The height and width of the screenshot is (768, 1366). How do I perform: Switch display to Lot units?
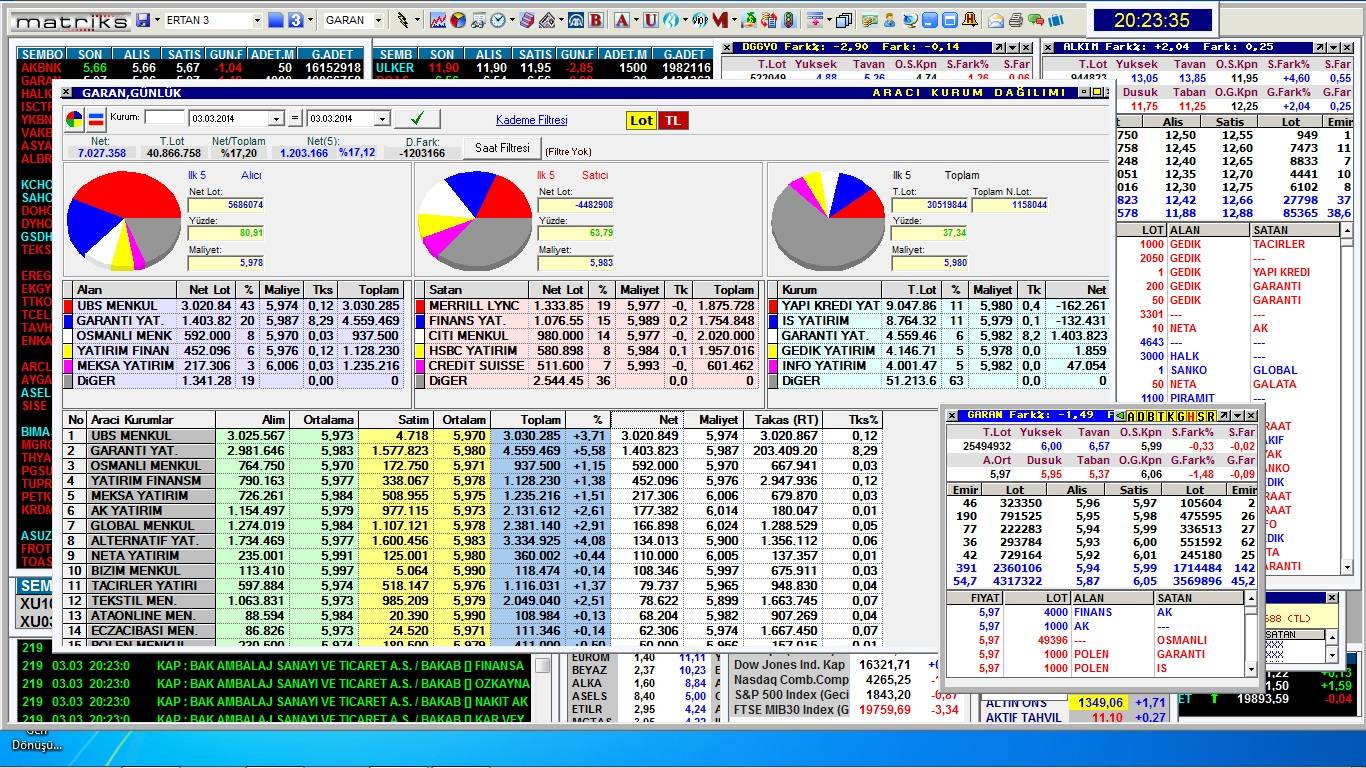(x=641, y=120)
